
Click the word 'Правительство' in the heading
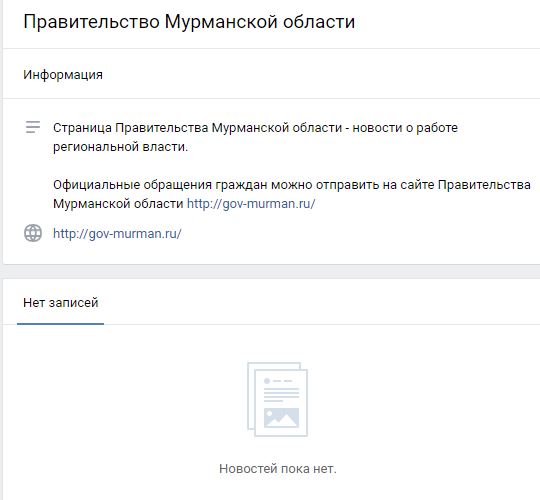pos(92,22)
